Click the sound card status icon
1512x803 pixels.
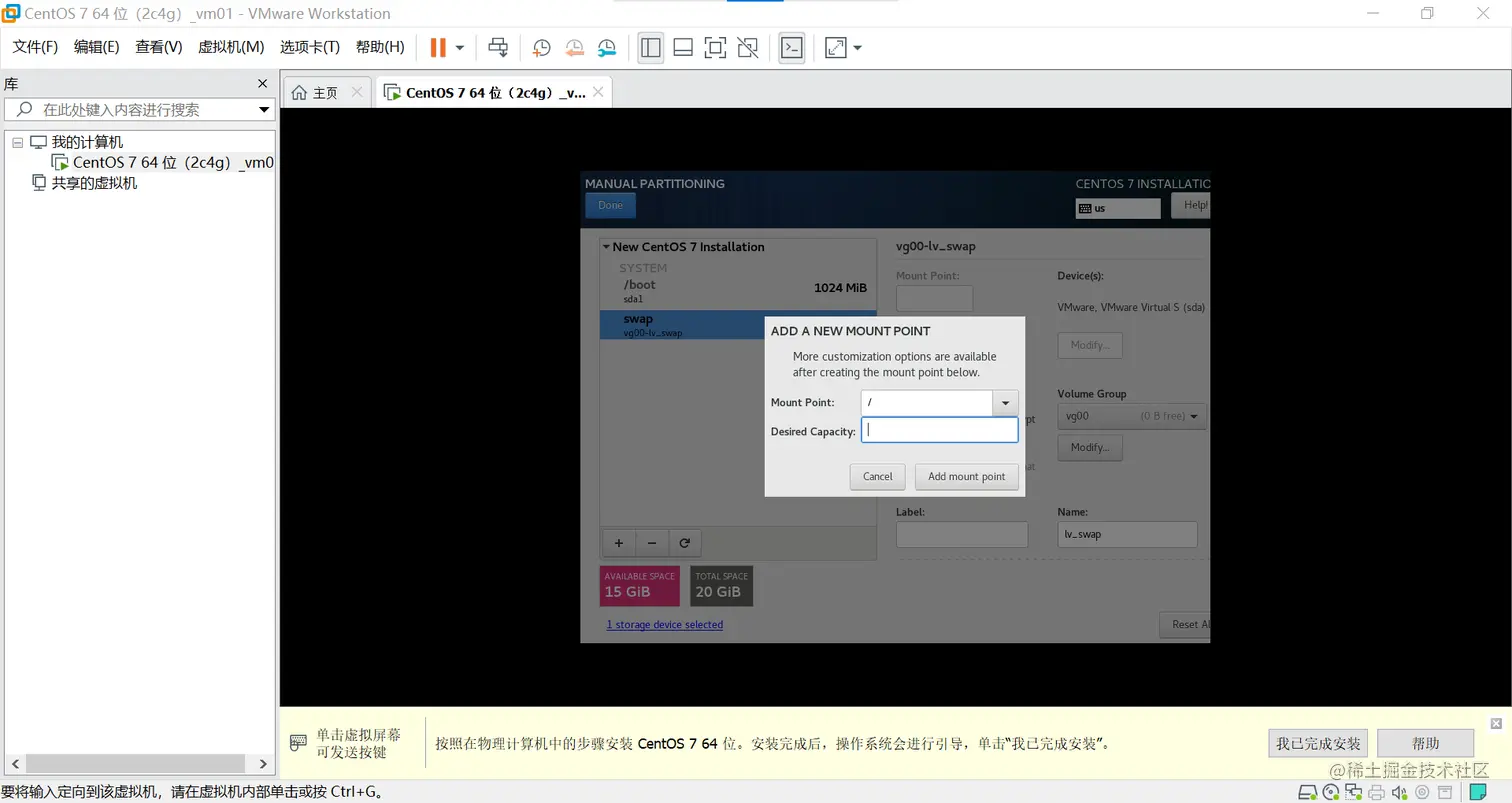[x=1400, y=793]
